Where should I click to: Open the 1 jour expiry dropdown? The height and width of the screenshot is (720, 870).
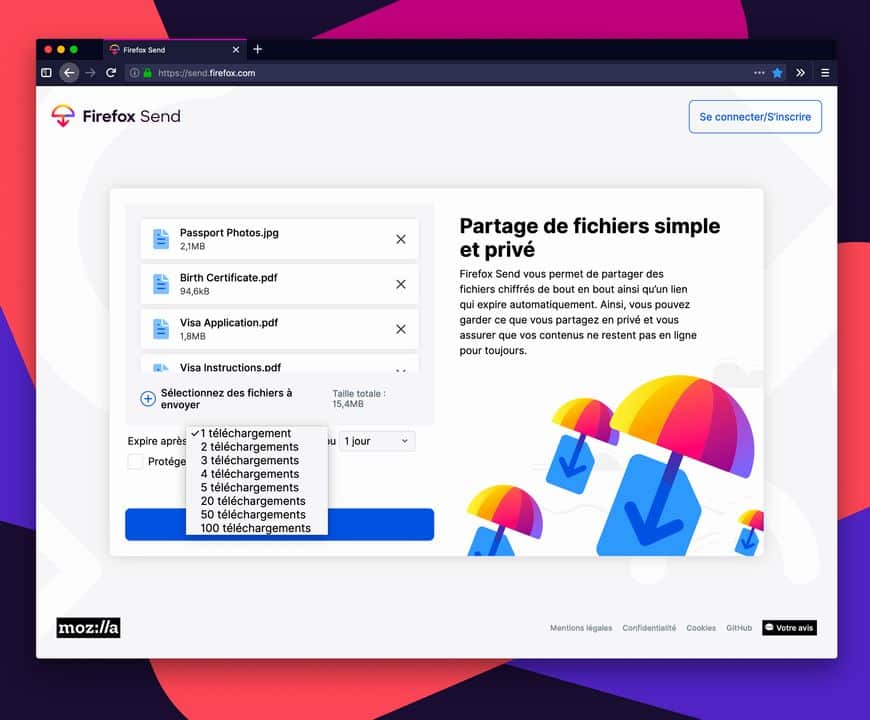point(377,441)
